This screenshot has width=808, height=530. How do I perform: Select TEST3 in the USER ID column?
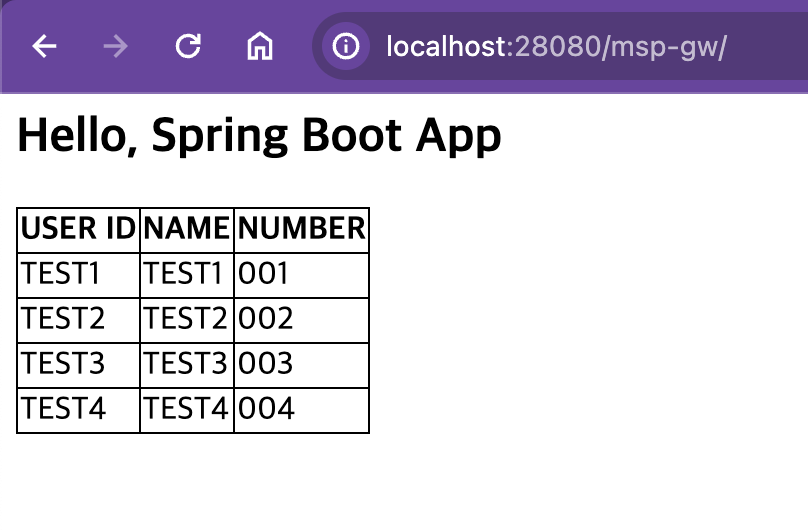pyautogui.click(x=78, y=365)
